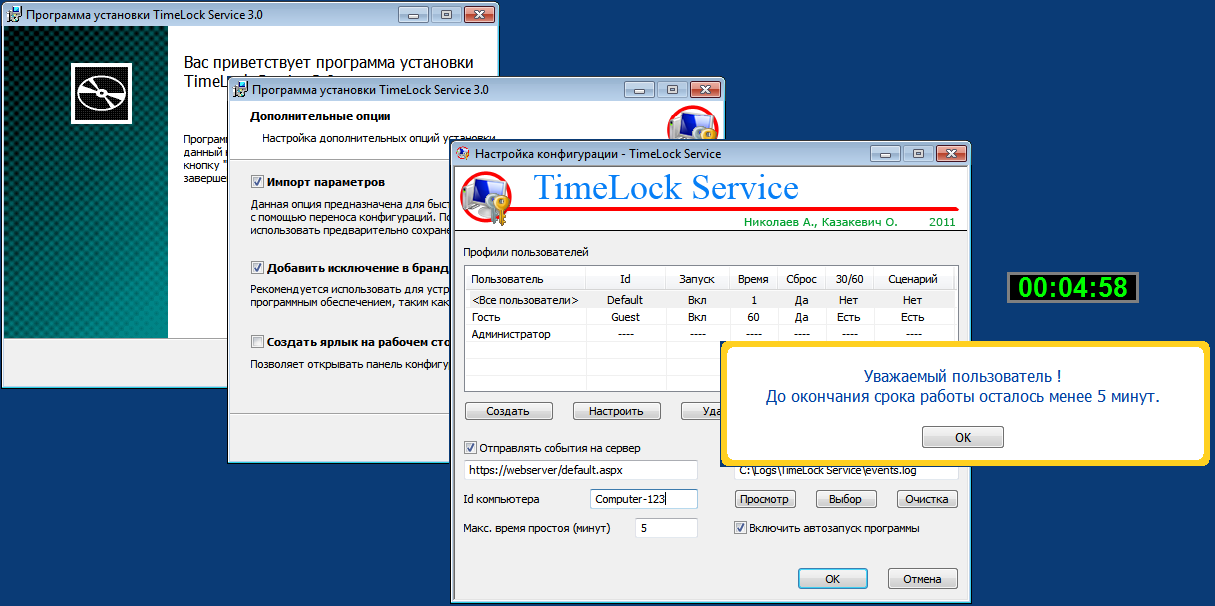
Task: Select the 'Администратор' profile row
Action: [711, 334]
